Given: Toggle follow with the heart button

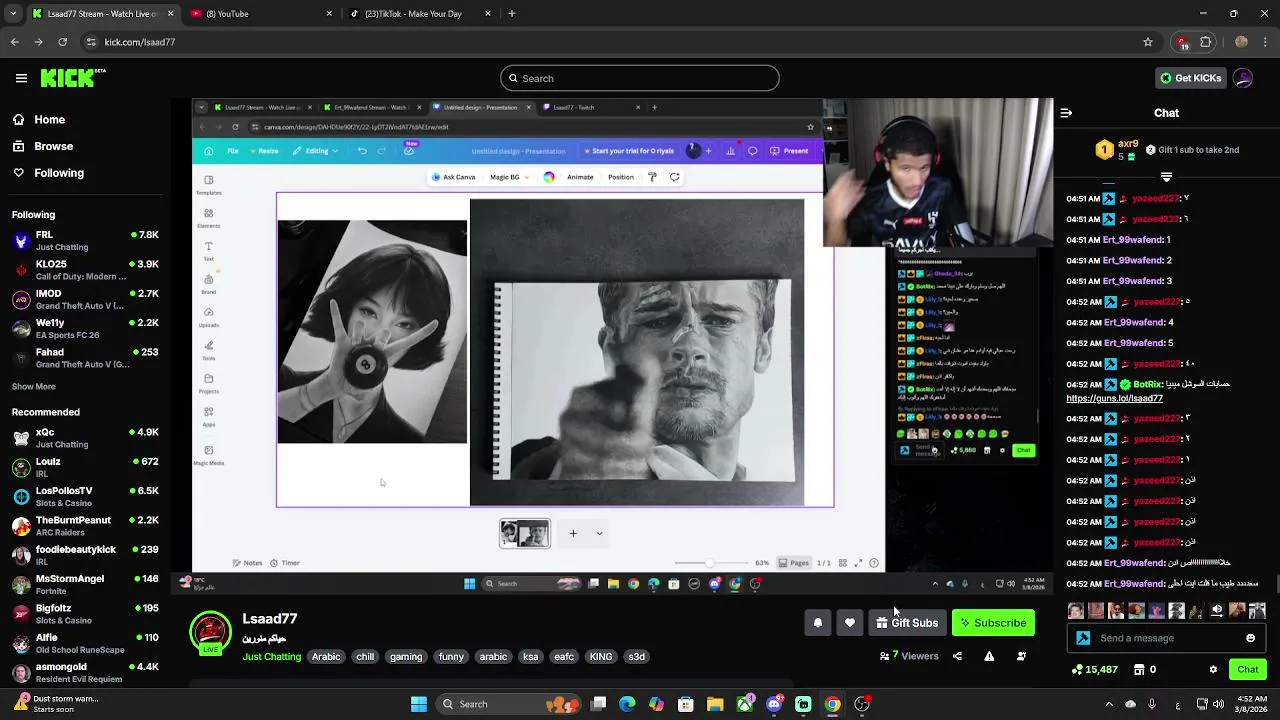Looking at the screenshot, I should pyautogui.click(x=850, y=623).
